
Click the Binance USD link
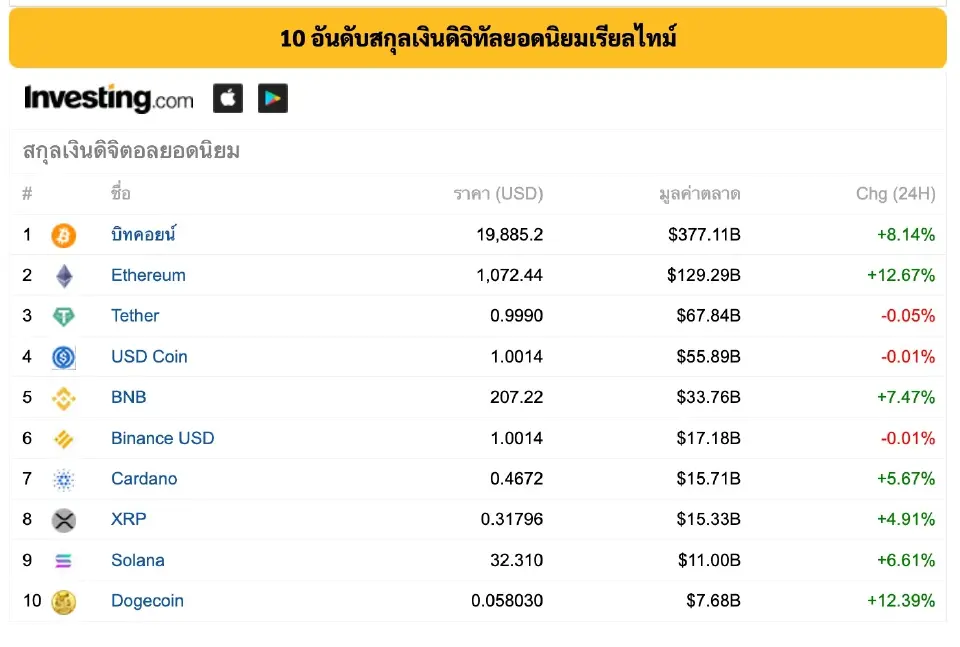163,438
